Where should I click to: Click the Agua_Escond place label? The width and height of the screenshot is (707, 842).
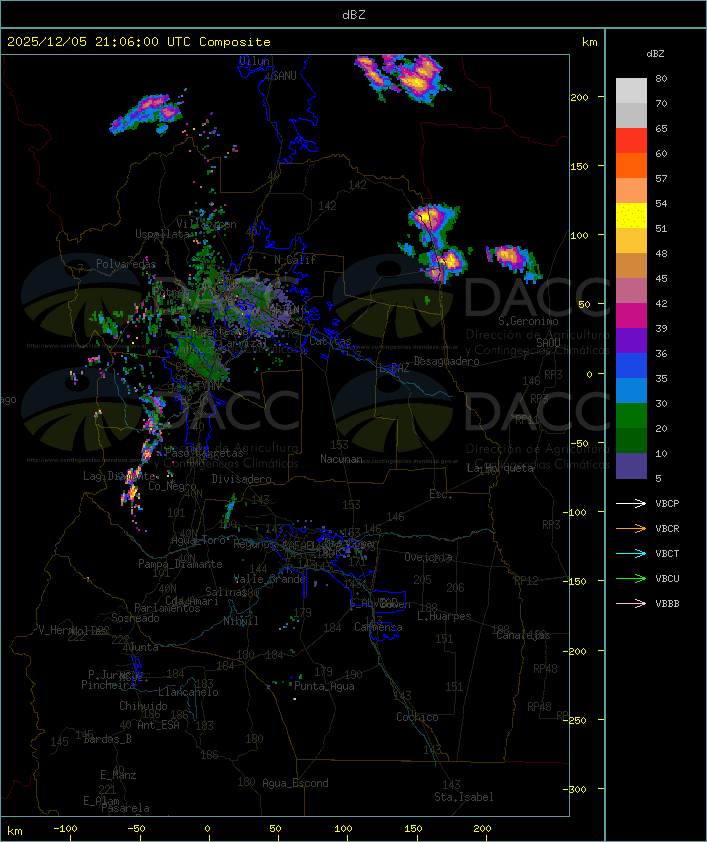tap(295, 783)
